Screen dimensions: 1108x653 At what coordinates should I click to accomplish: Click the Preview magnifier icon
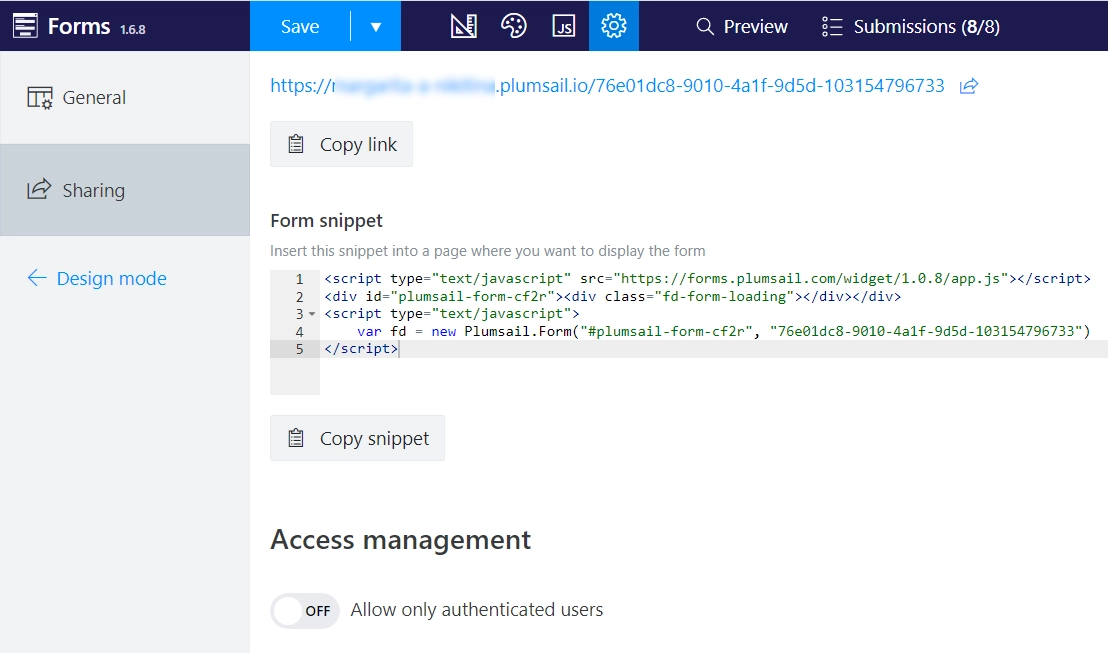705,27
